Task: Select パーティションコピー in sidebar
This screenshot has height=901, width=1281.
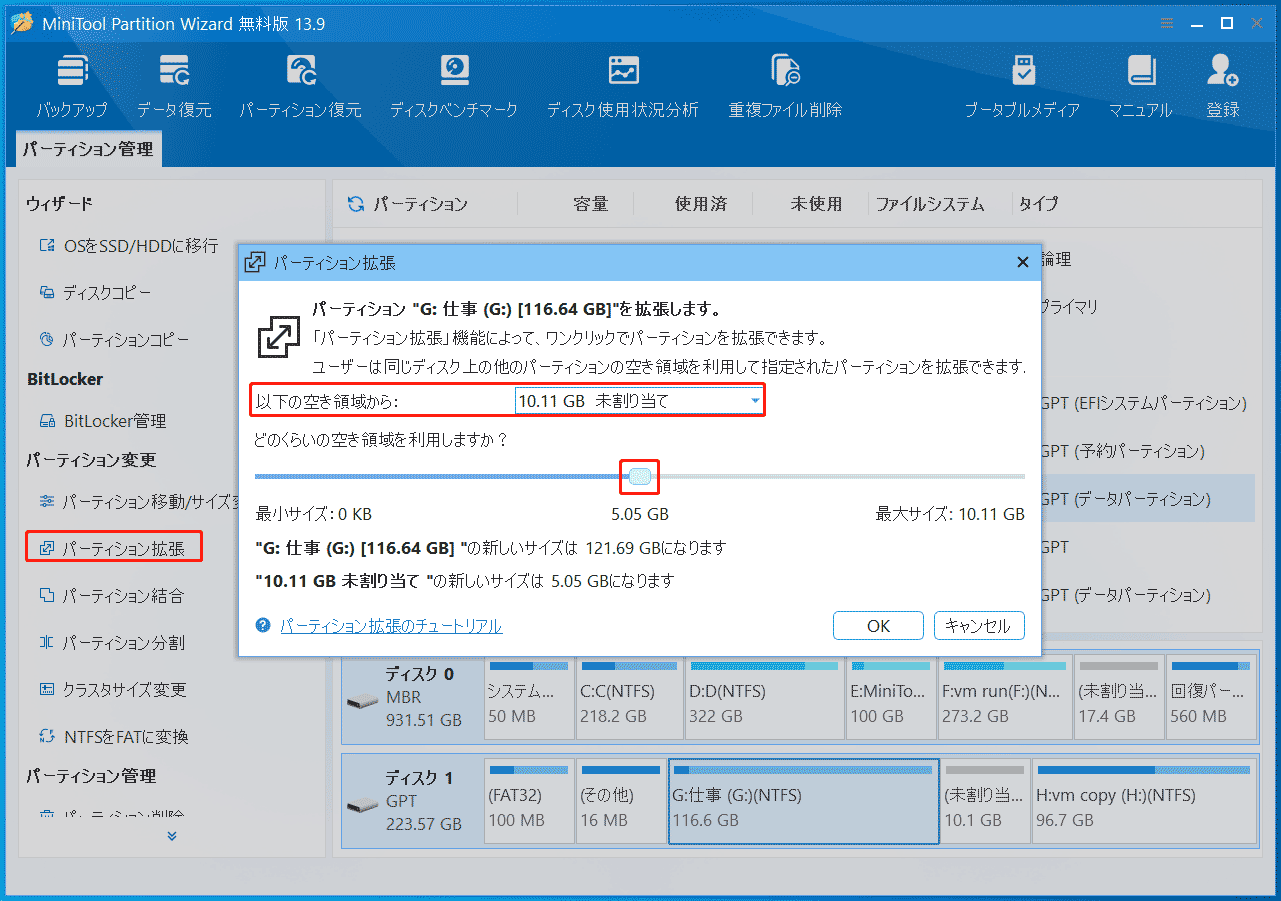Action: (113, 340)
